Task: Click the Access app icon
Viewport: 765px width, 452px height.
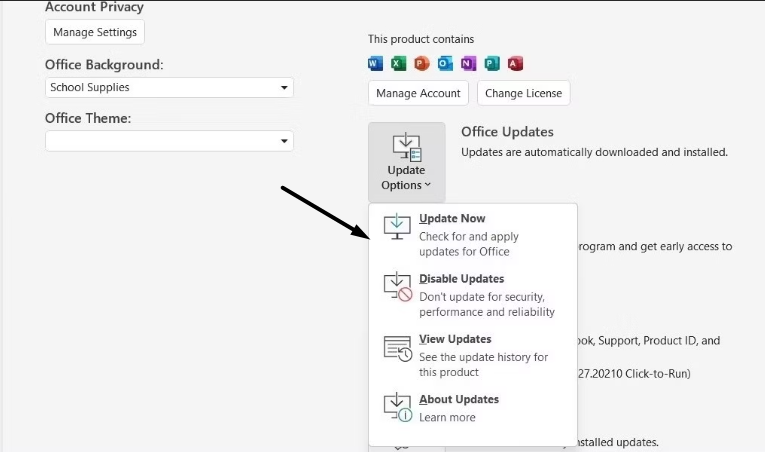Action: (516, 63)
